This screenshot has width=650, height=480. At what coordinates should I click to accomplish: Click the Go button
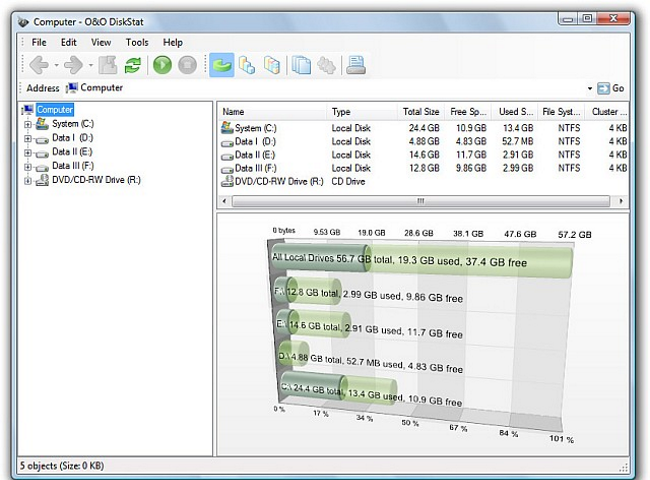(611, 88)
